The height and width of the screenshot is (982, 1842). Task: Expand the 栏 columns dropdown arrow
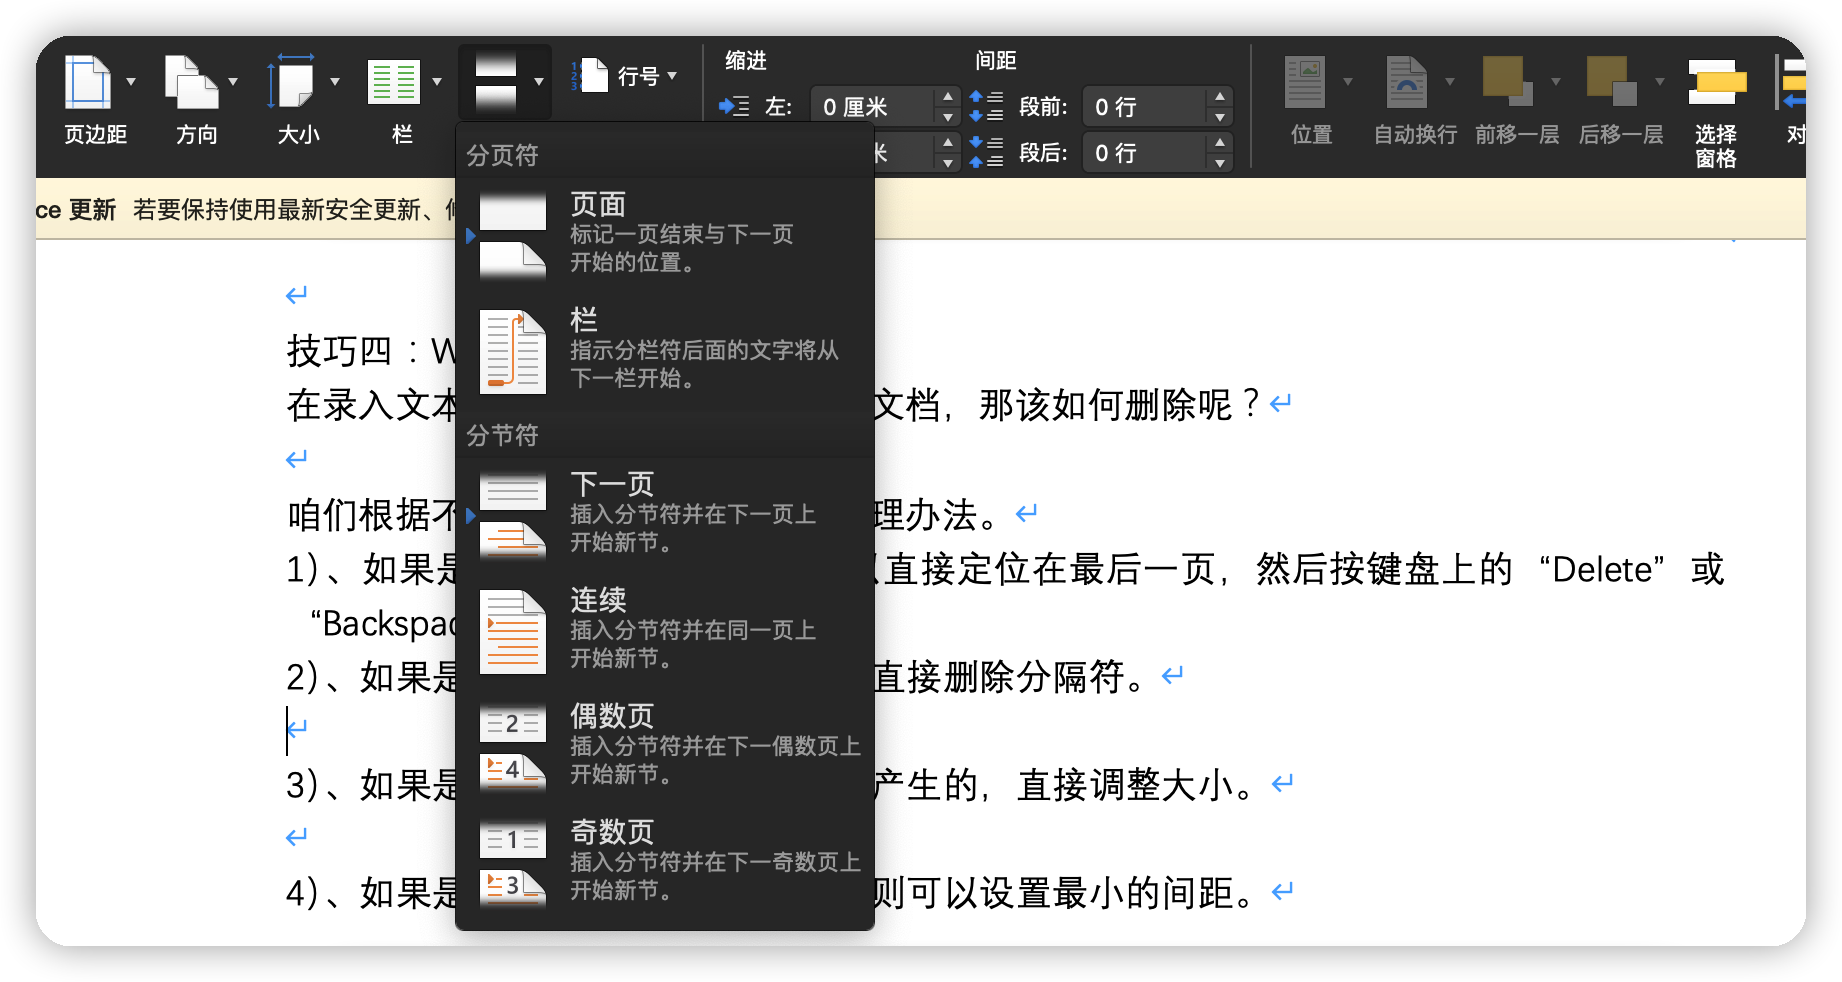click(437, 82)
